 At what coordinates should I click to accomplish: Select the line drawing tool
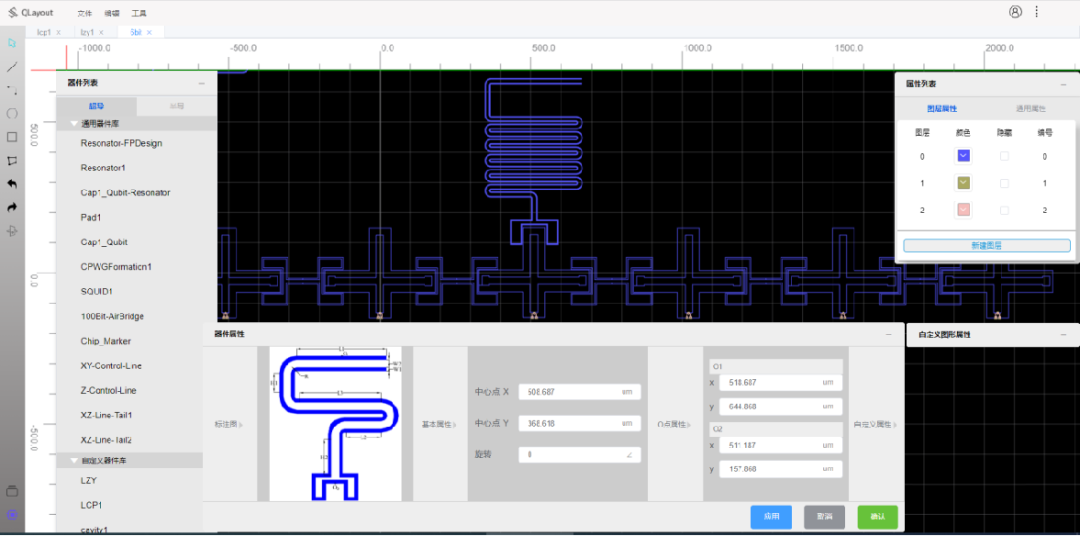point(12,67)
